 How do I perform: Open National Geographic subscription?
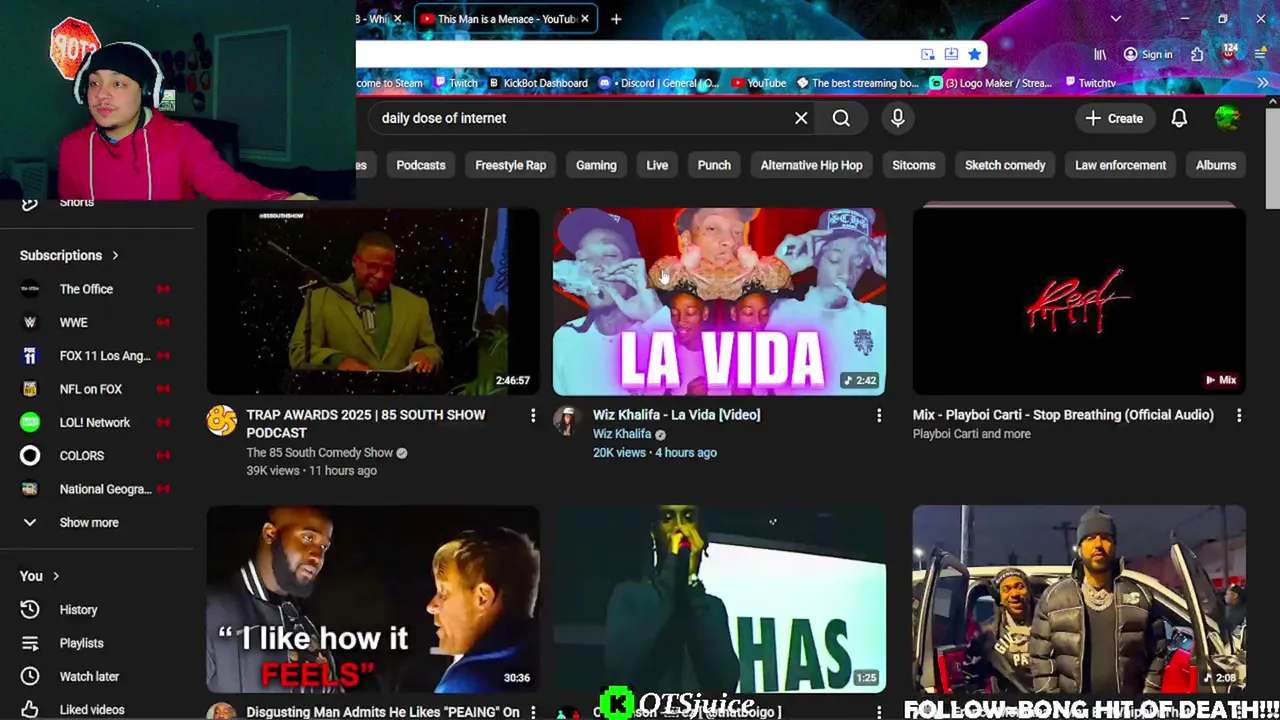(95, 489)
